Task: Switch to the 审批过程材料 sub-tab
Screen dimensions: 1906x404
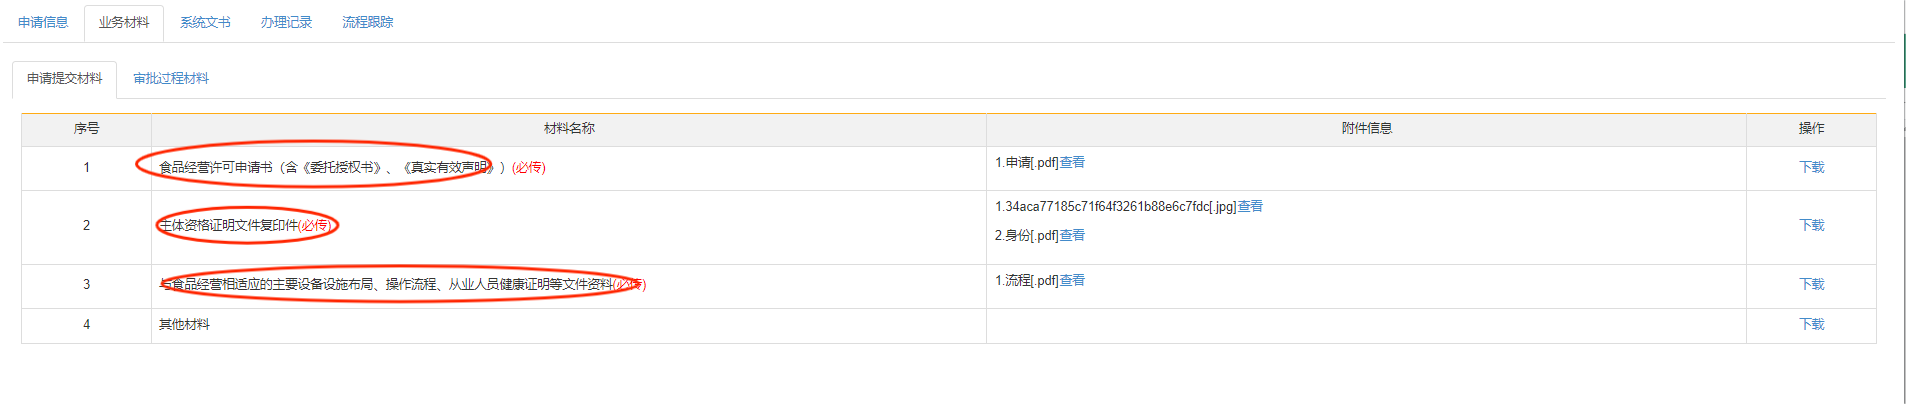Action: [x=171, y=78]
